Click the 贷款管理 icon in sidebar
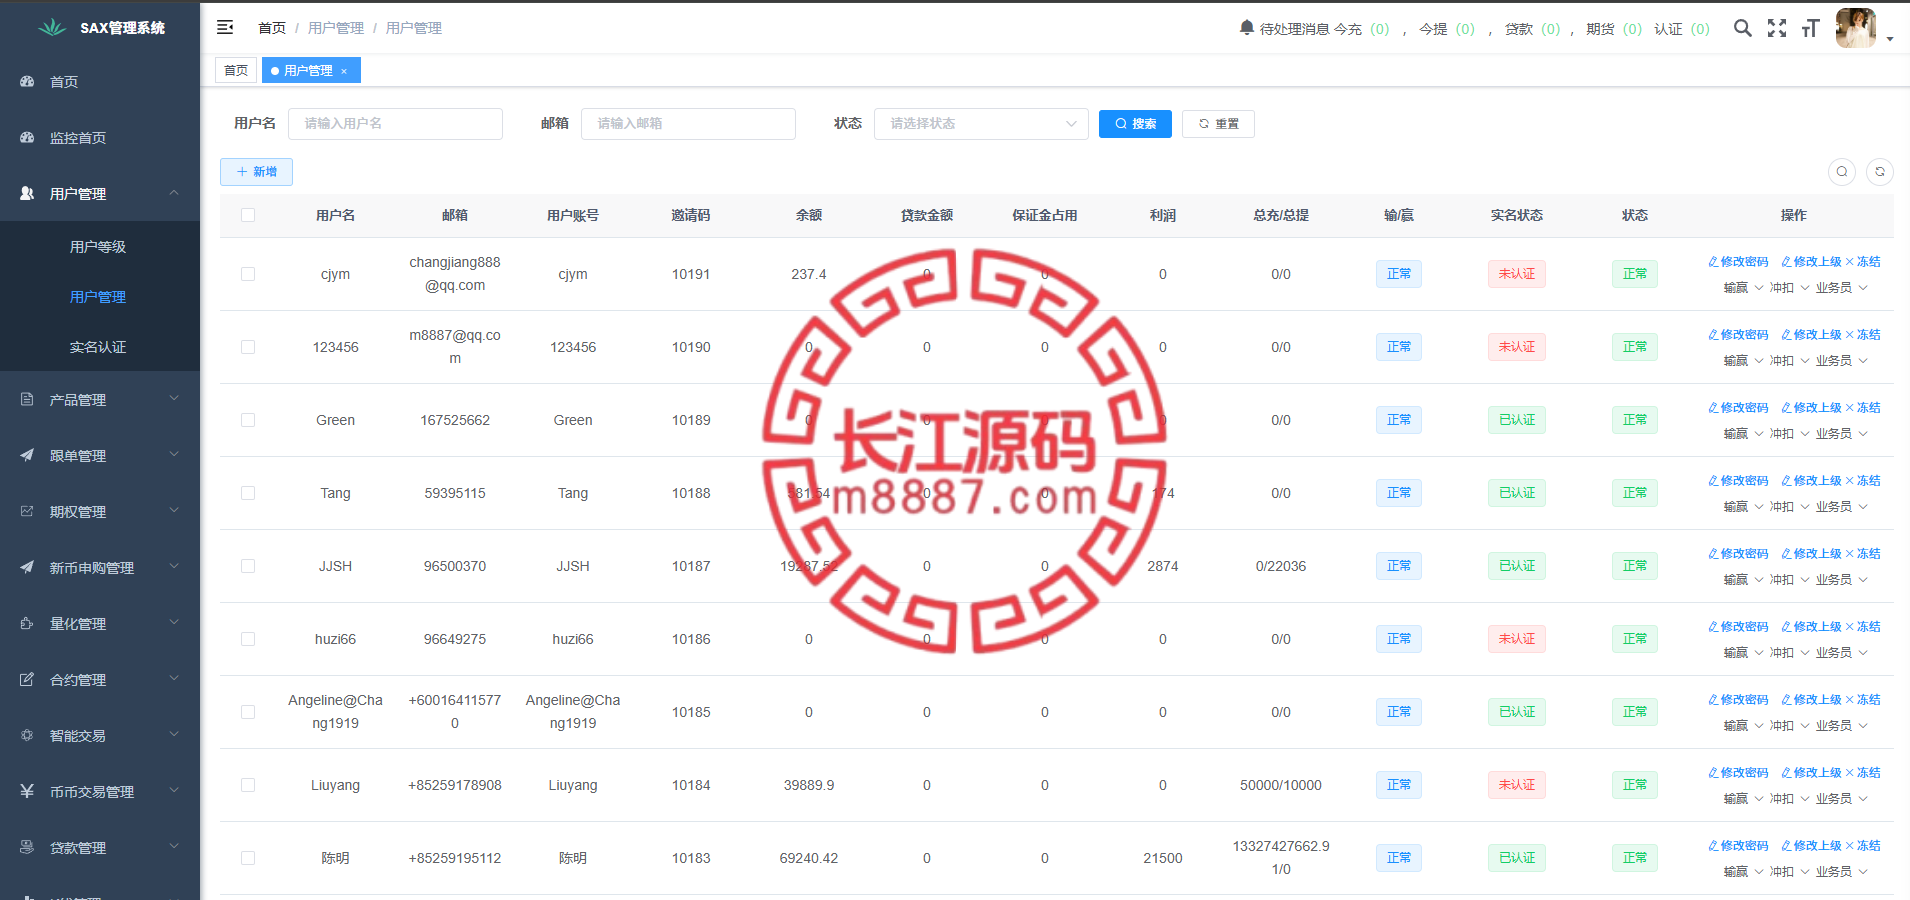 tap(27, 847)
